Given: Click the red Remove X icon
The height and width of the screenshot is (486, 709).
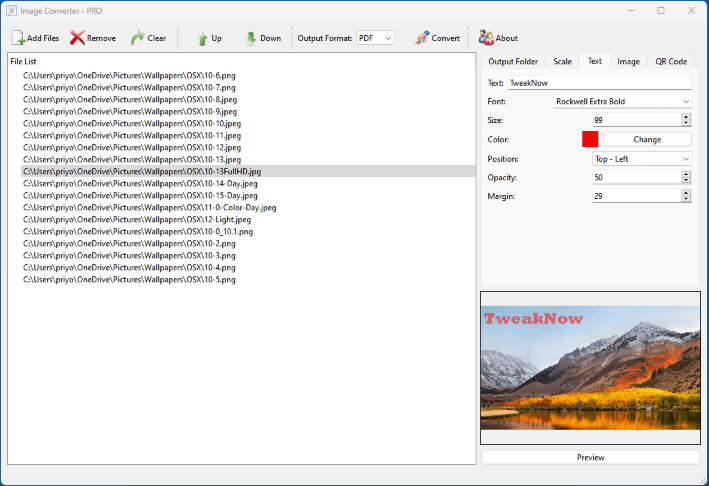Looking at the screenshot, I should pos(77,38).
